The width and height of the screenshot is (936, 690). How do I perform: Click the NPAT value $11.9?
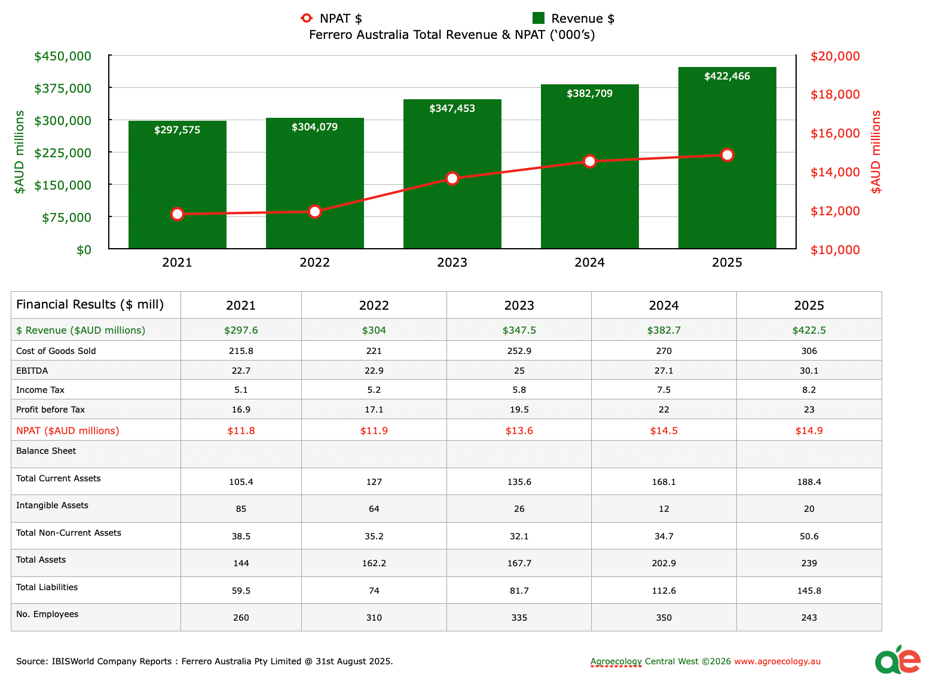(374, 430)
